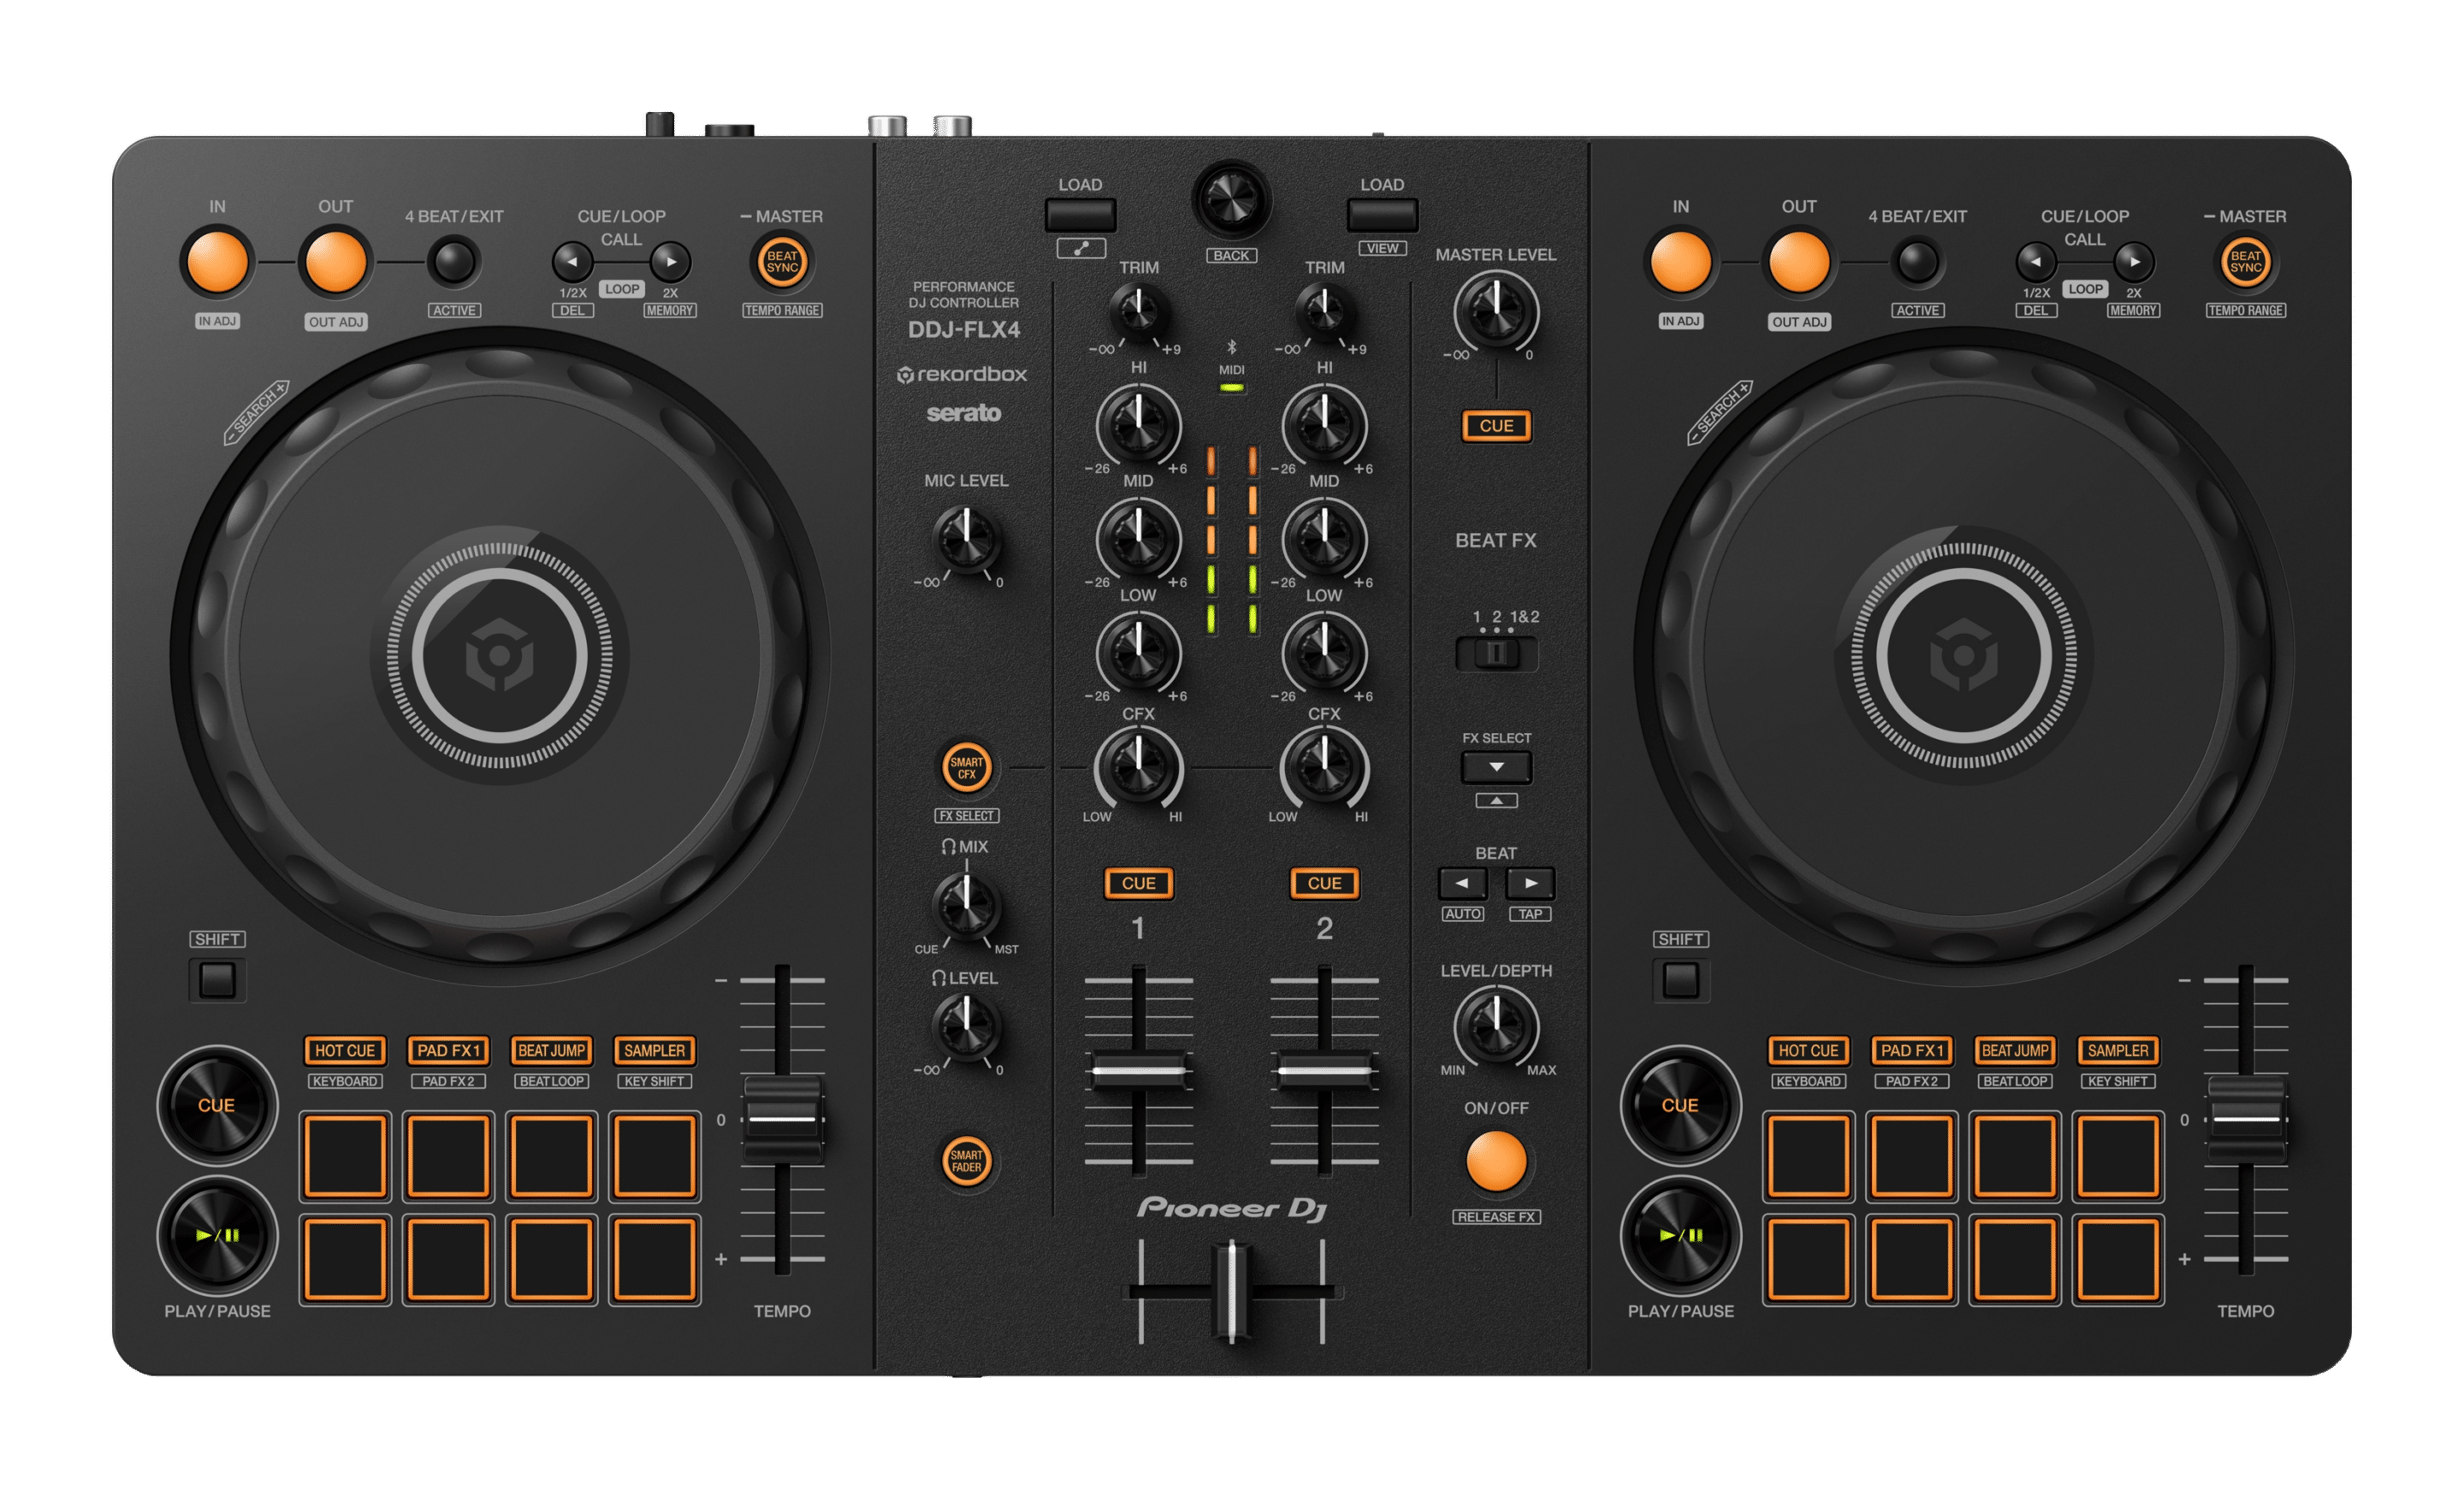Select SAMPLER mode on left deck

point(654,1050)
